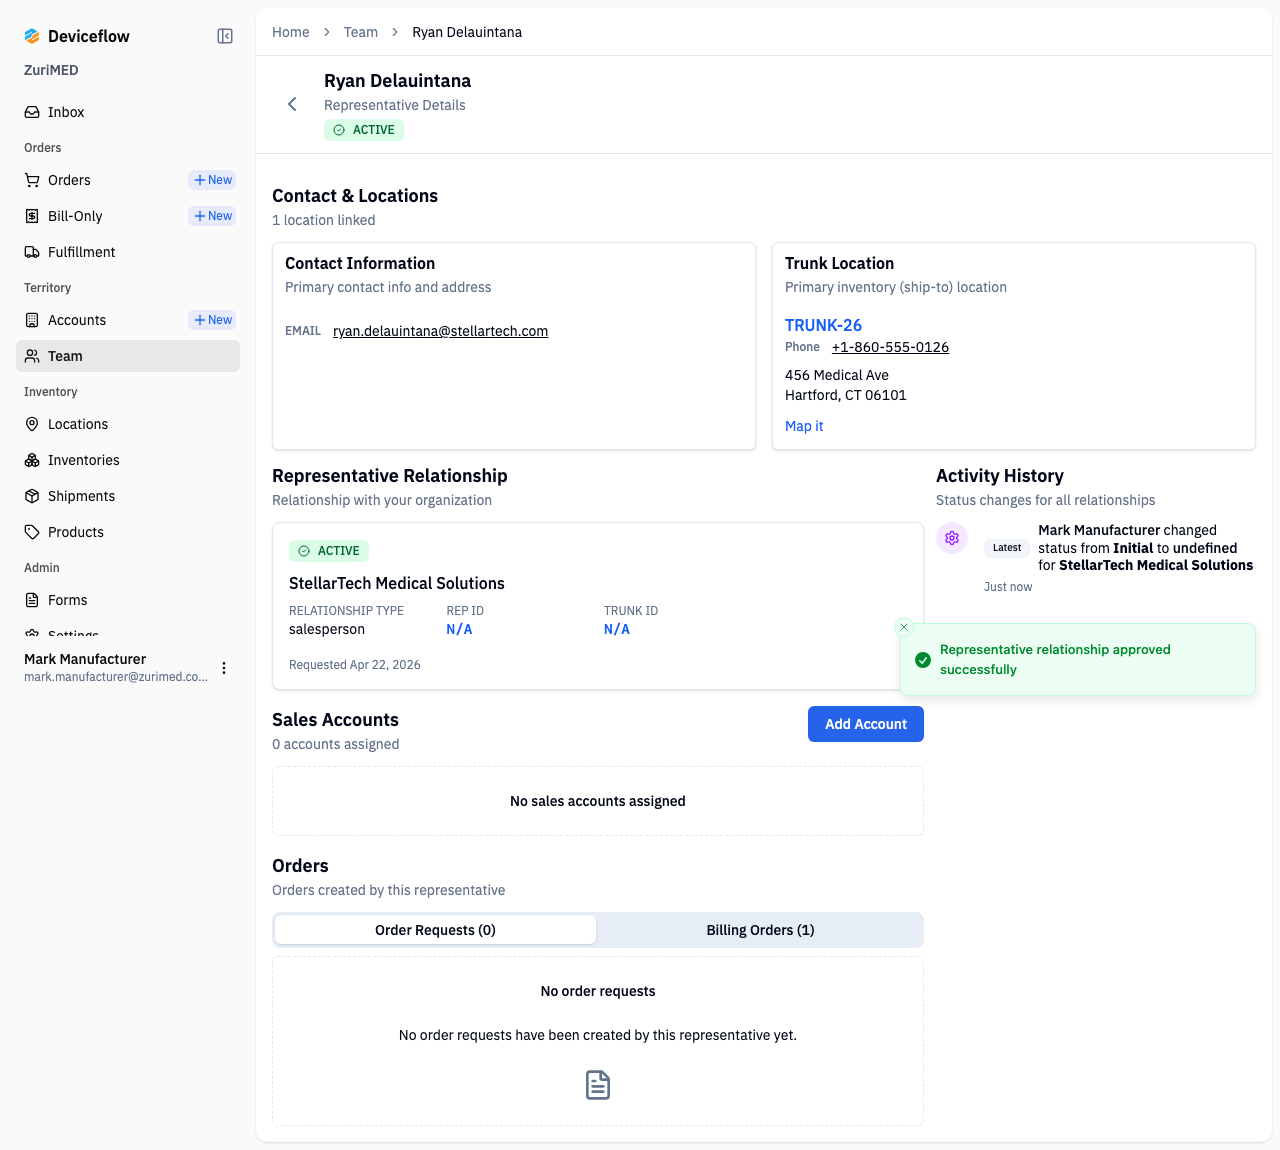Click the Fulfillment truck icon

(x=32, y=252)
